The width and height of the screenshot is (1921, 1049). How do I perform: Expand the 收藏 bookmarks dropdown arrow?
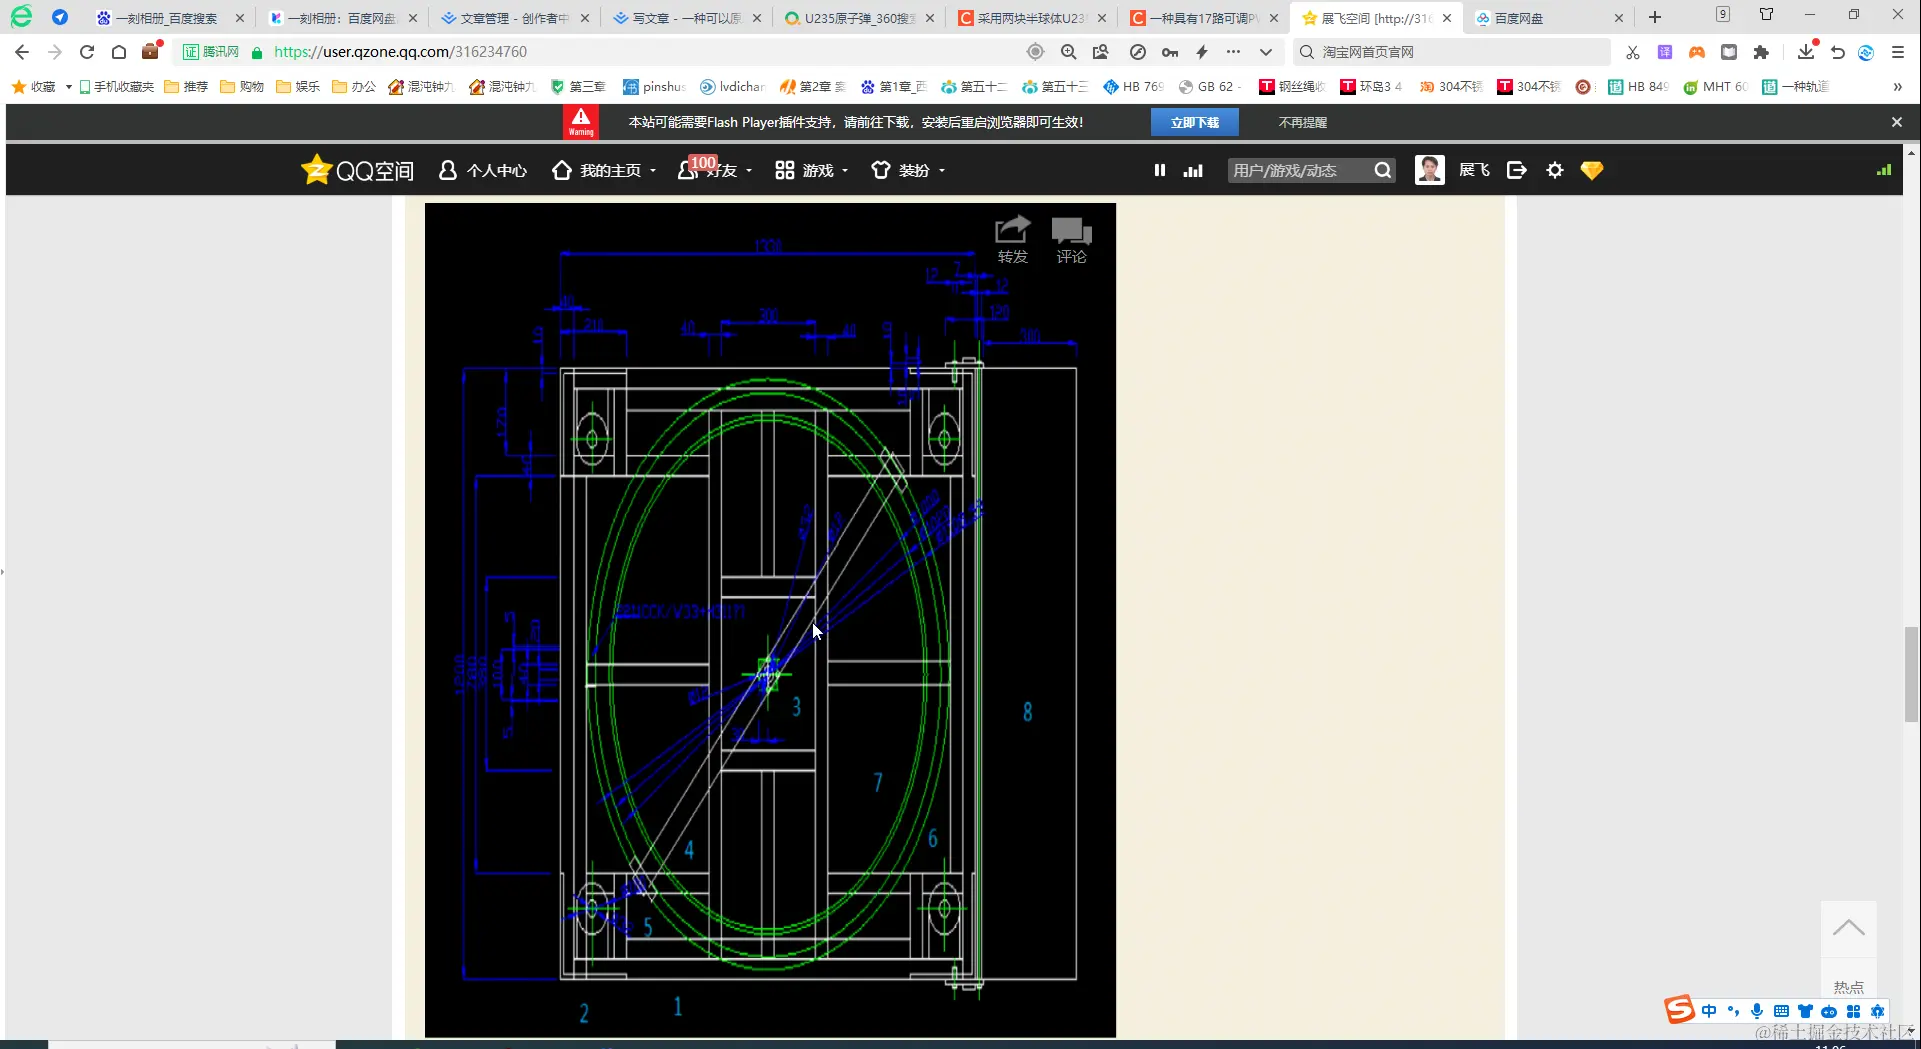(69, 87)
